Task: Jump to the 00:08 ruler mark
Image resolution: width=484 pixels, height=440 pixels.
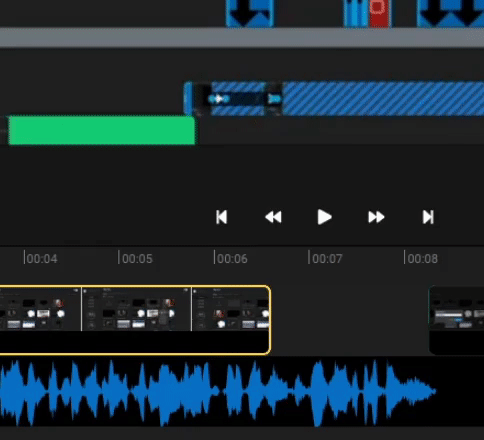Action: coord(422,258)
